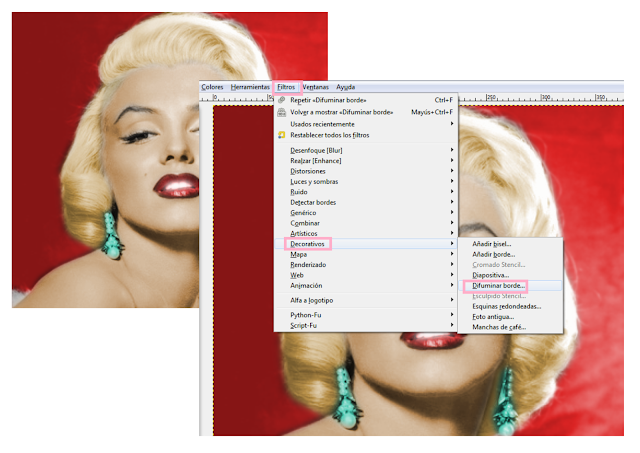Expand the Distorsiones submenu
Image resolution: width=640 pixels, height=453 pixels.
click(366, 171)
